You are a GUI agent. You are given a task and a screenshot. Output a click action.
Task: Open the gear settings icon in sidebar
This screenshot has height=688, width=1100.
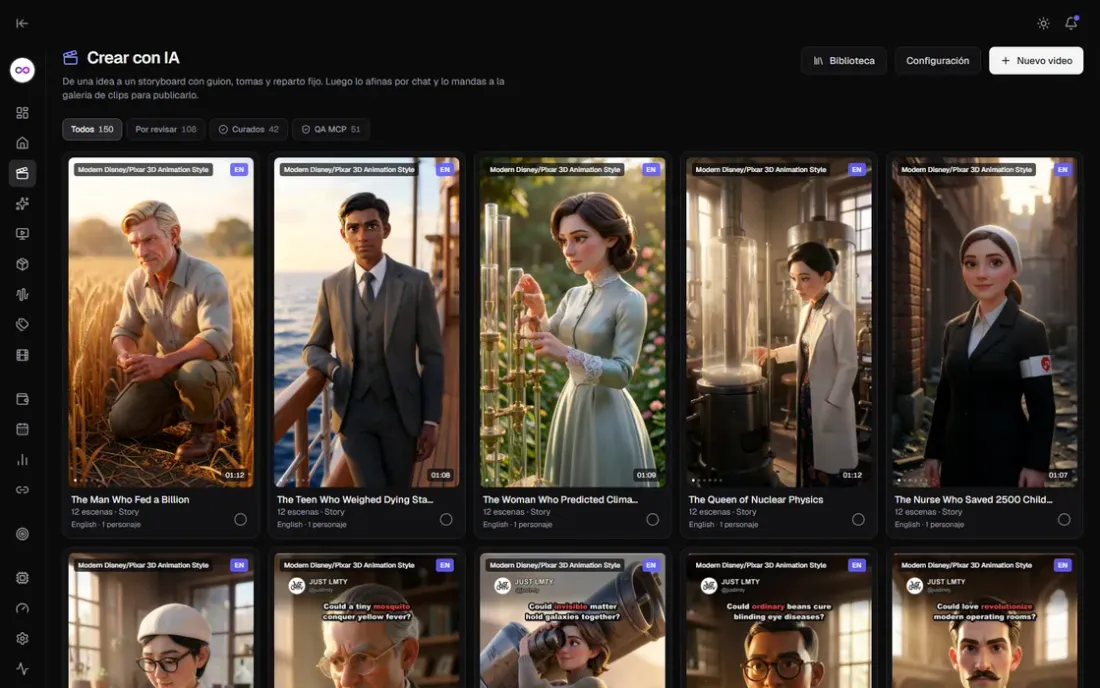[22, 638]
